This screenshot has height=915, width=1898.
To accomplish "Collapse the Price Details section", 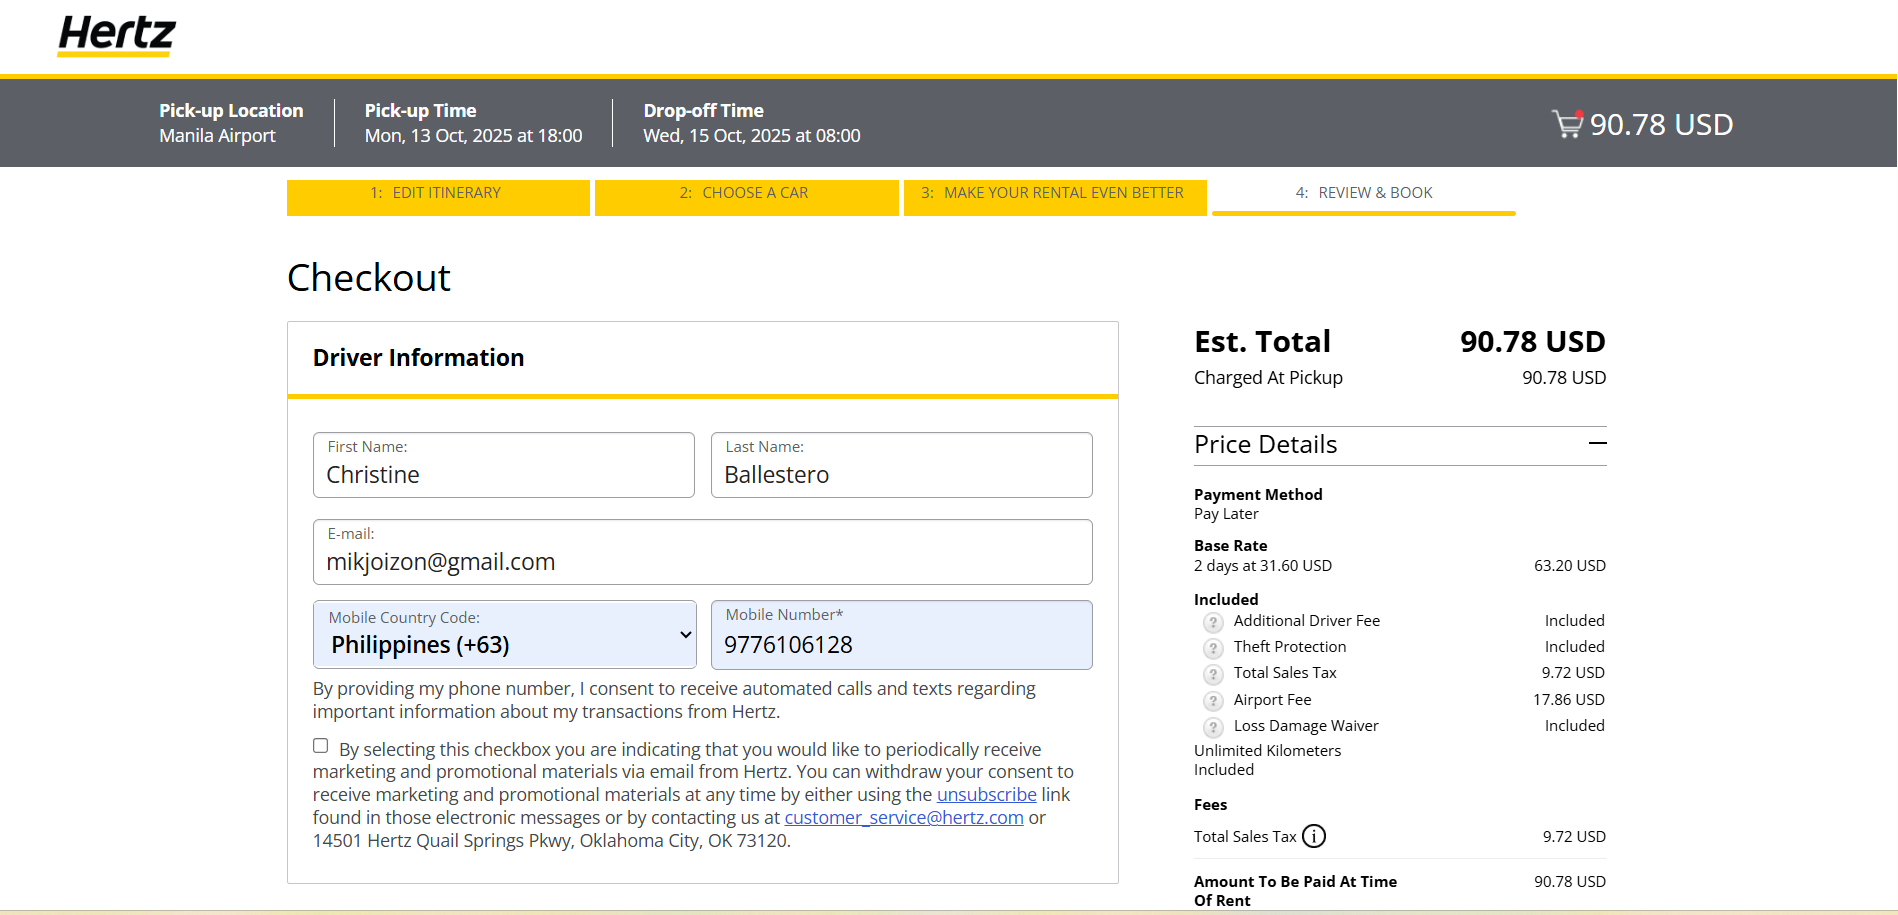I will point(1597,444).
